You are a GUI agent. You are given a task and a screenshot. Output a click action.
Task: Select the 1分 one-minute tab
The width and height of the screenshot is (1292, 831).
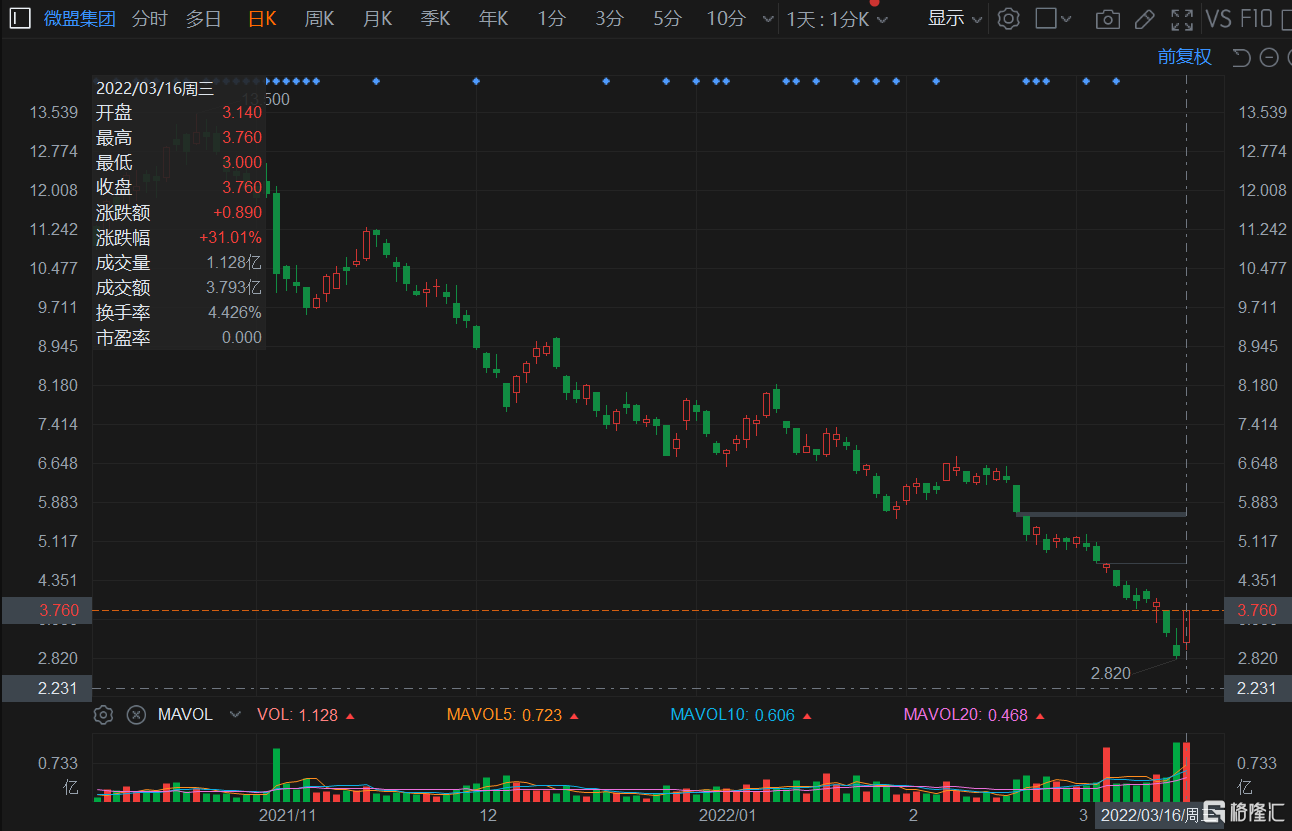(551, 18)
